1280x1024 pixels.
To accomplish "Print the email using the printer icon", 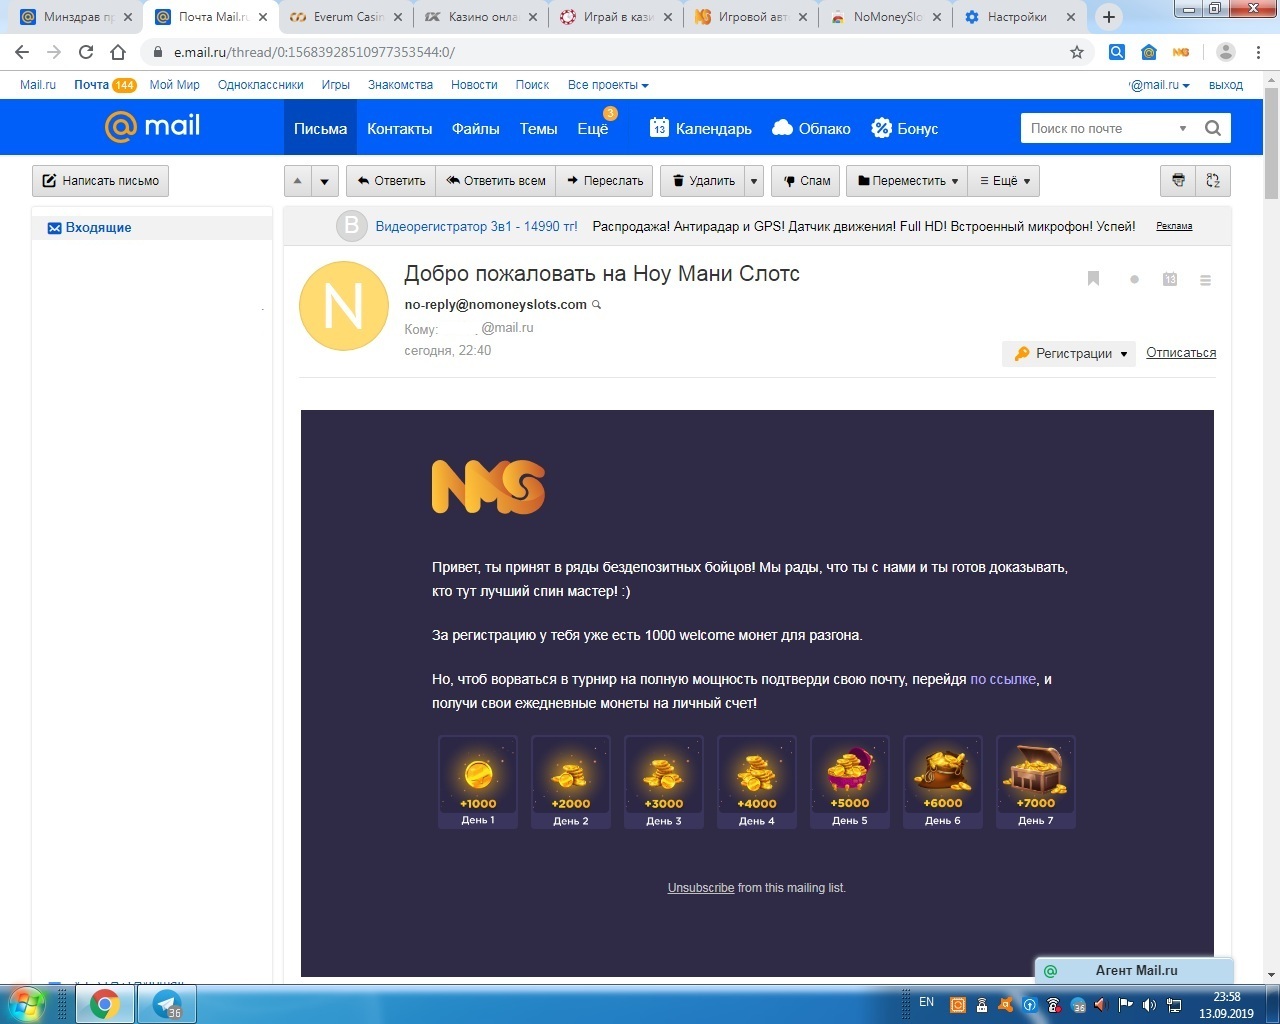I will tap(1178, 181).
